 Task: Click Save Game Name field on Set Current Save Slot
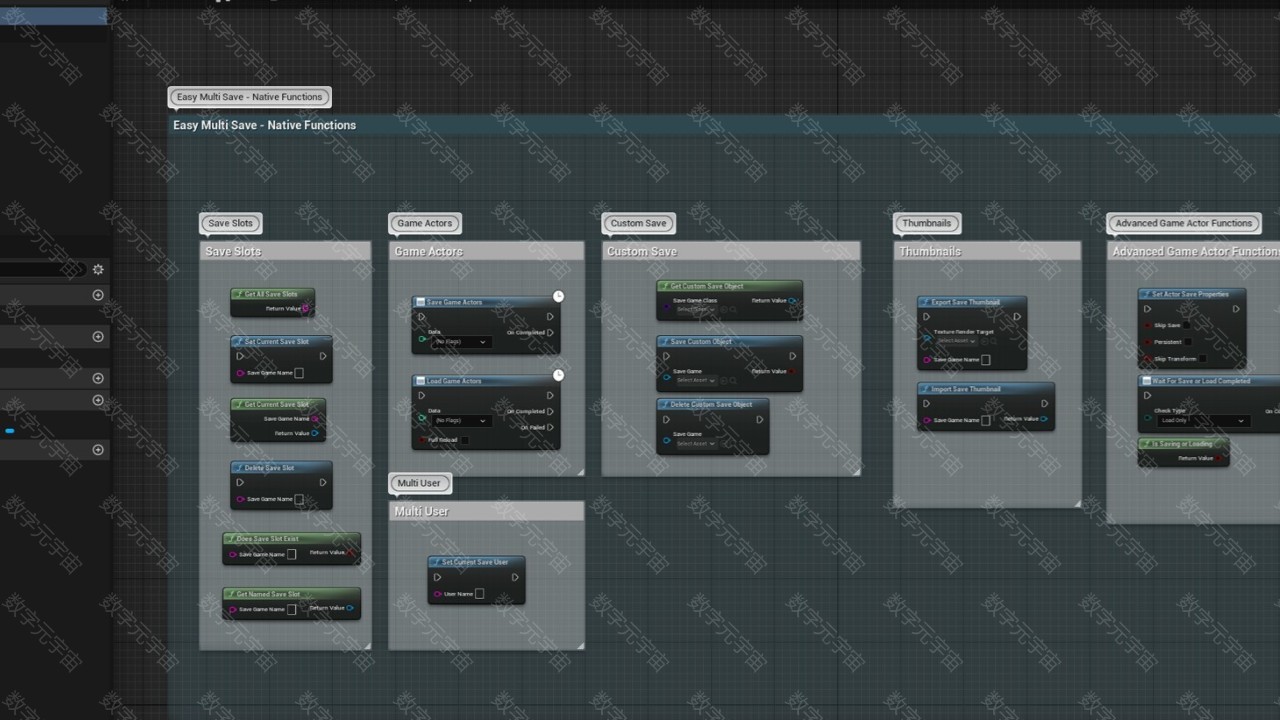[x=299, y=373]
